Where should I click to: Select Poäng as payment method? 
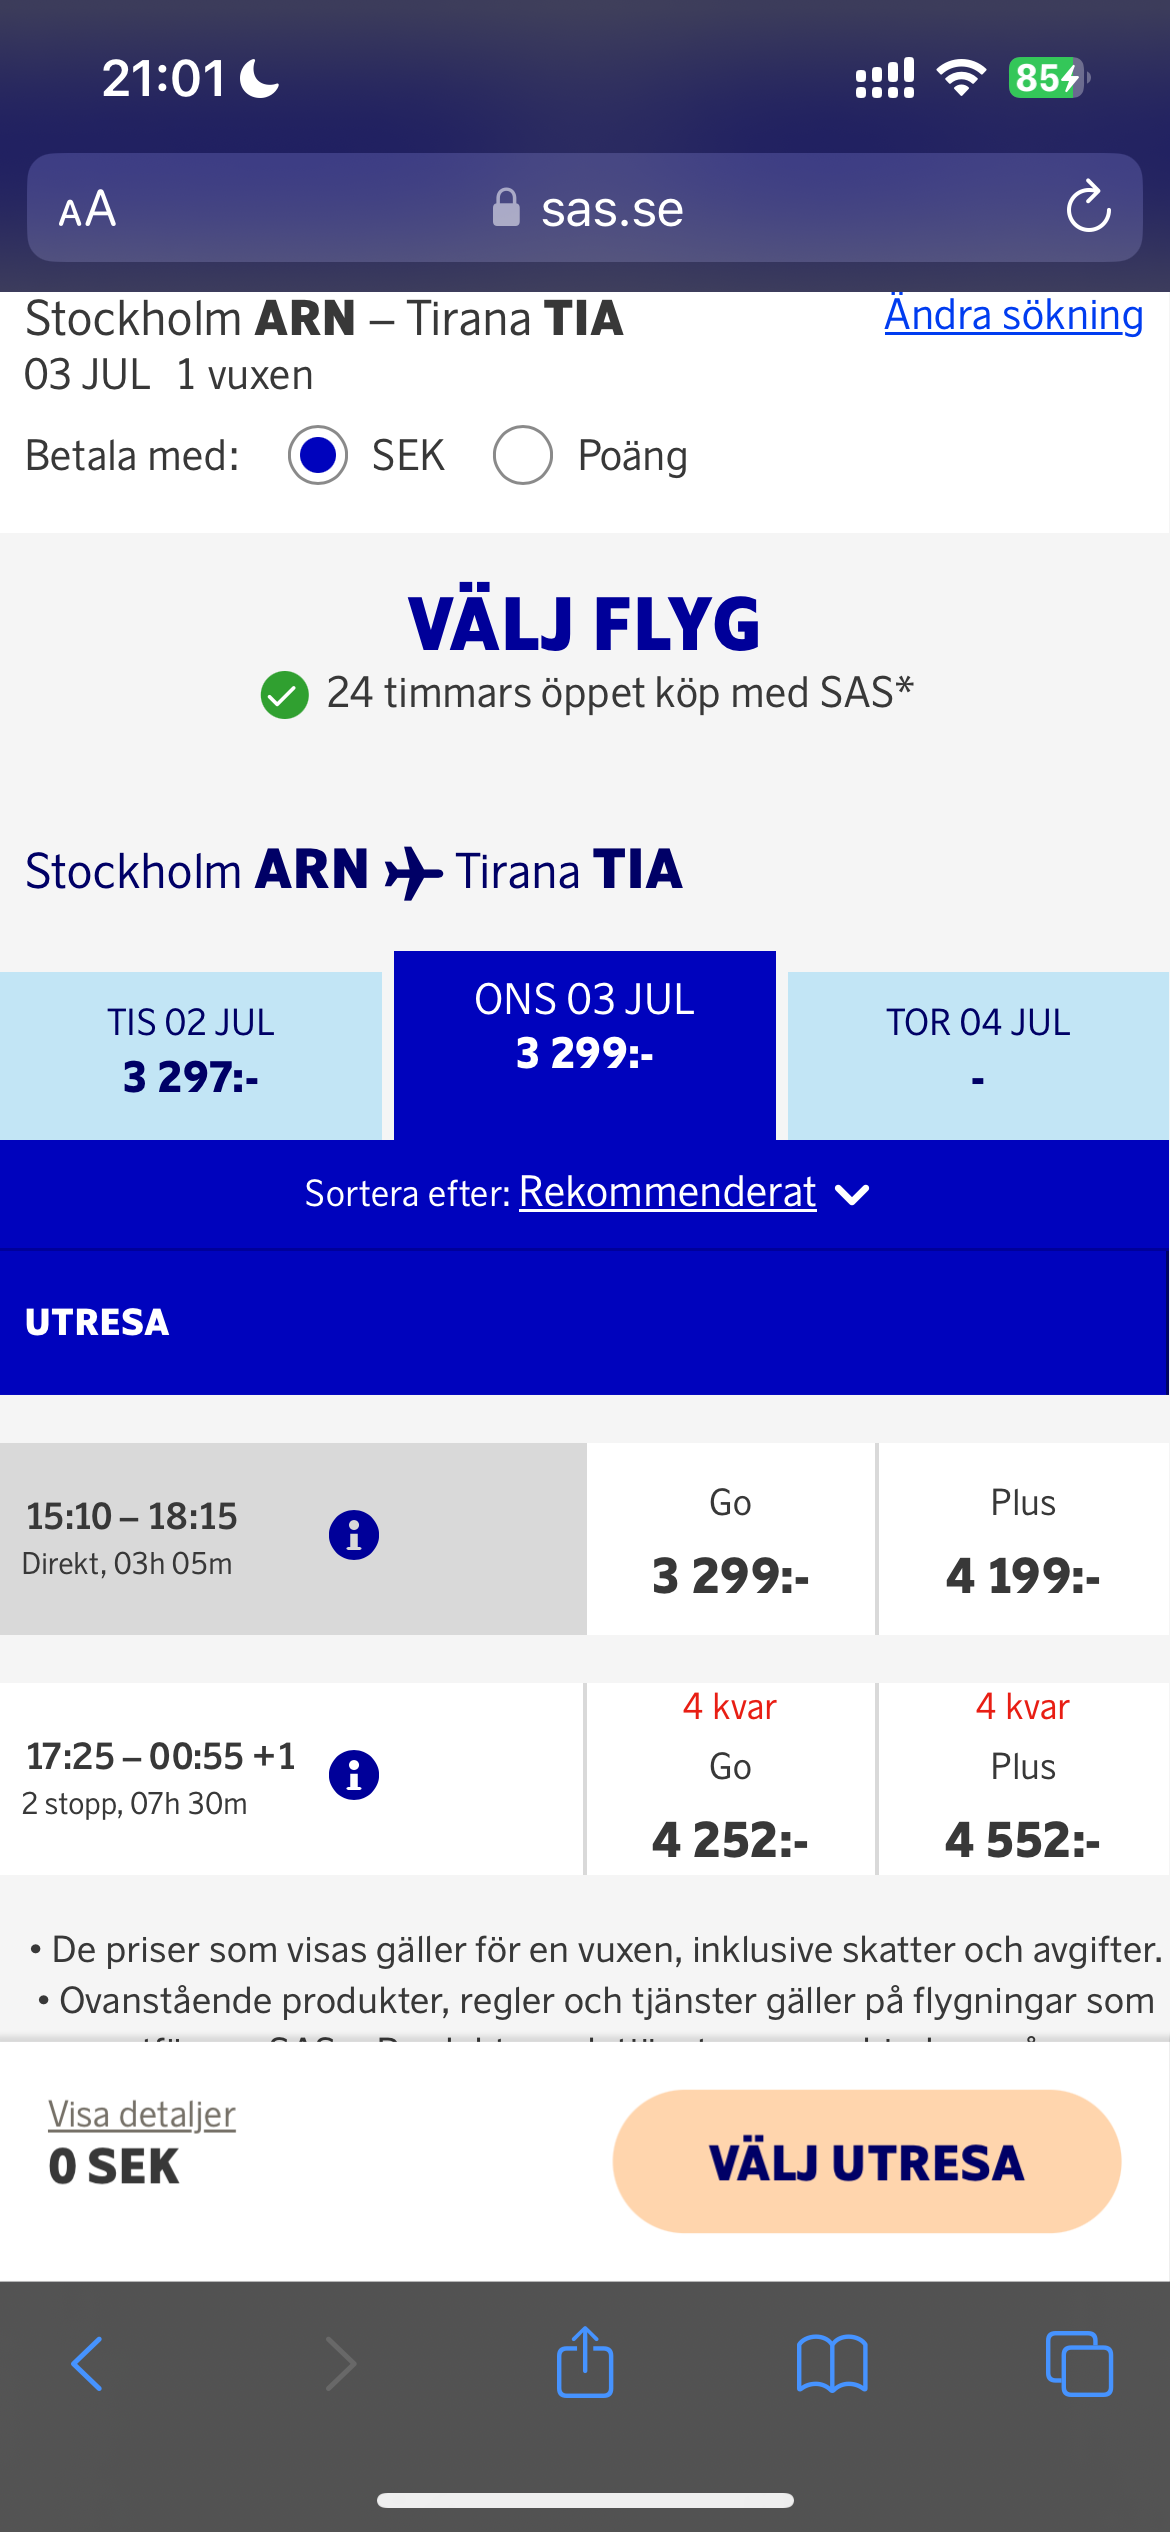[x=523, y=455]
